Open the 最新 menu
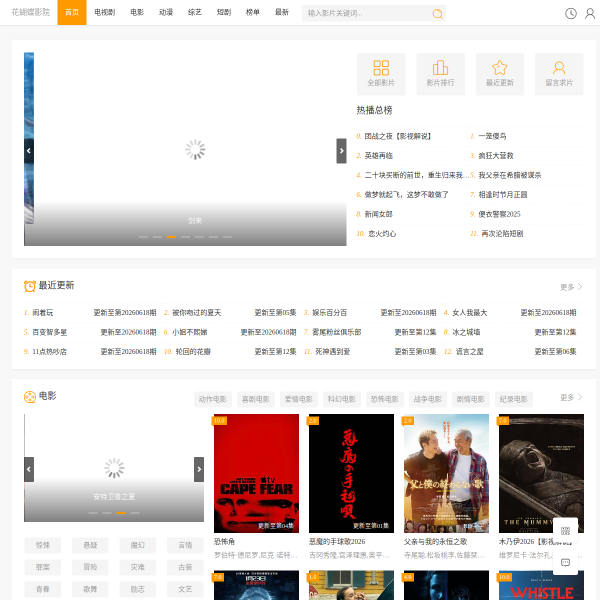 282,12
